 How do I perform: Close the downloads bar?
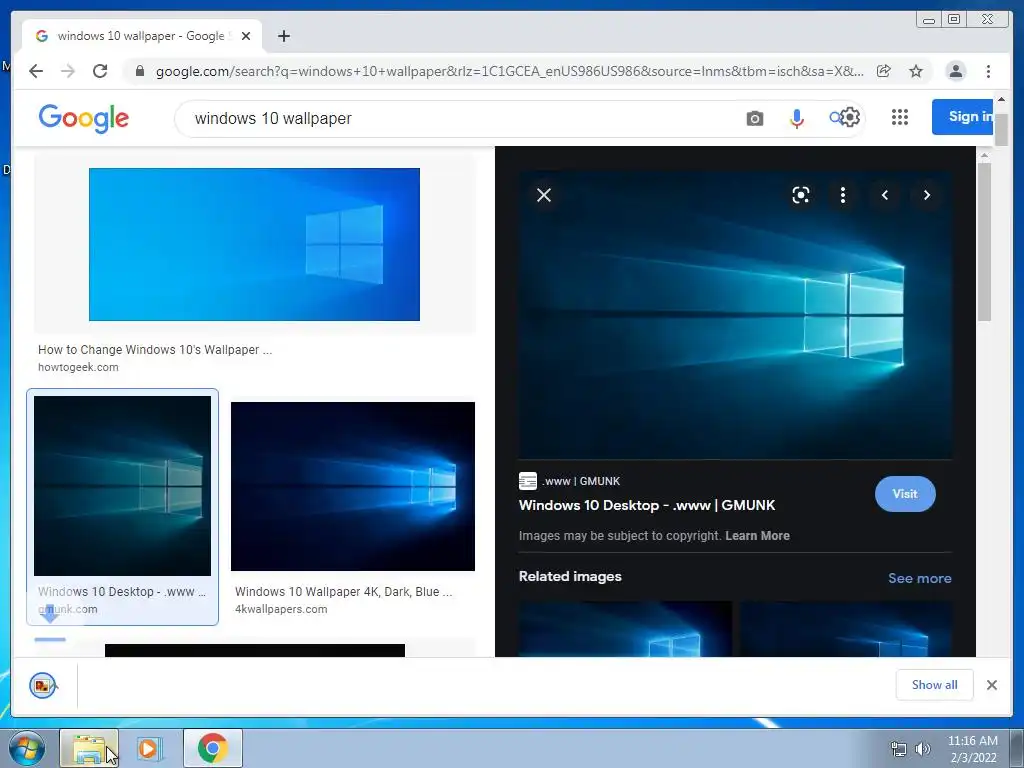(992, 685)
